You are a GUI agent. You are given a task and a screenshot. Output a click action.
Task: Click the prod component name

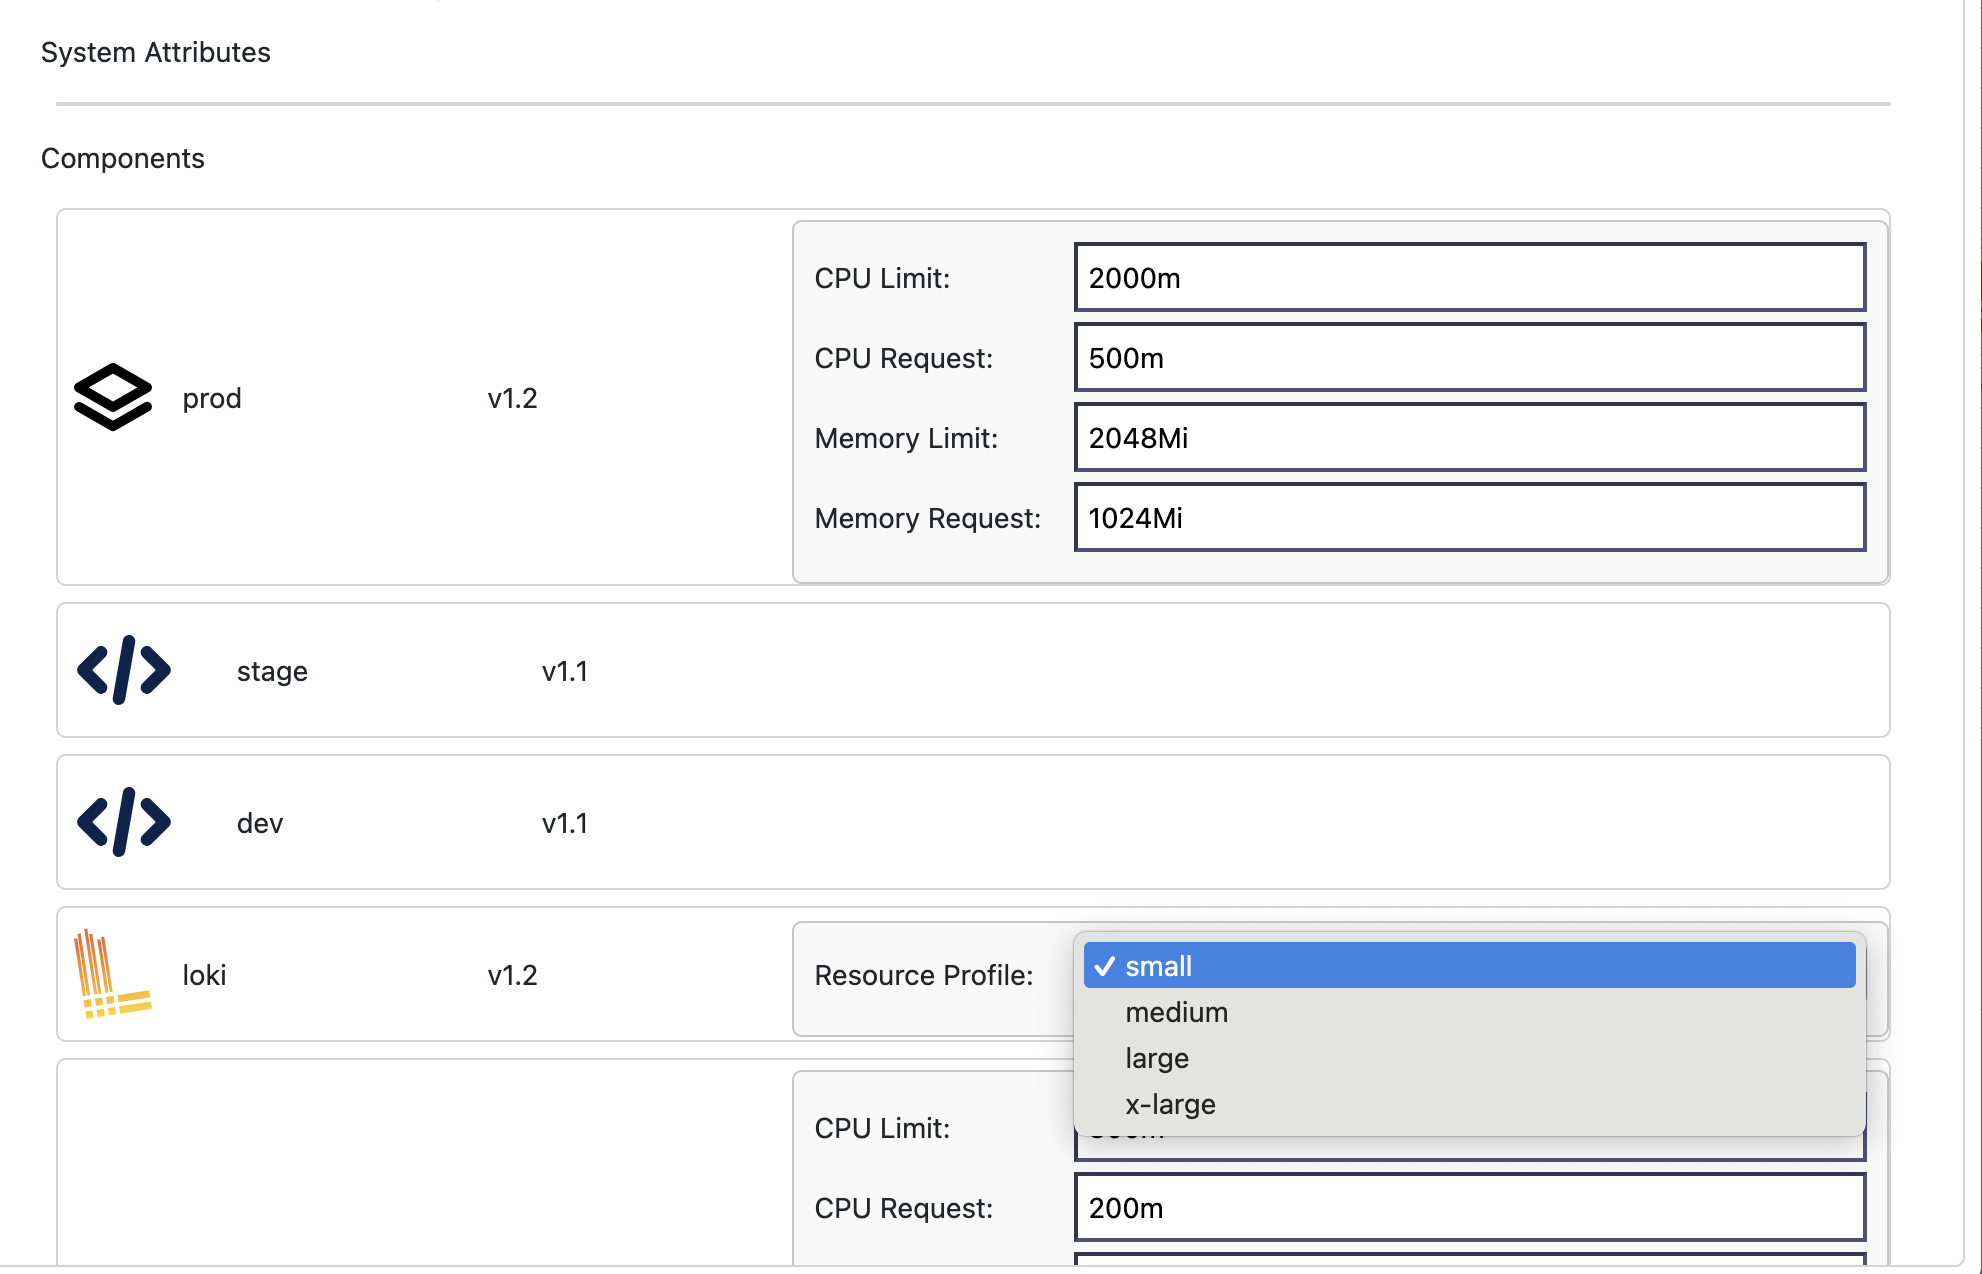click(x=212, y=398)
